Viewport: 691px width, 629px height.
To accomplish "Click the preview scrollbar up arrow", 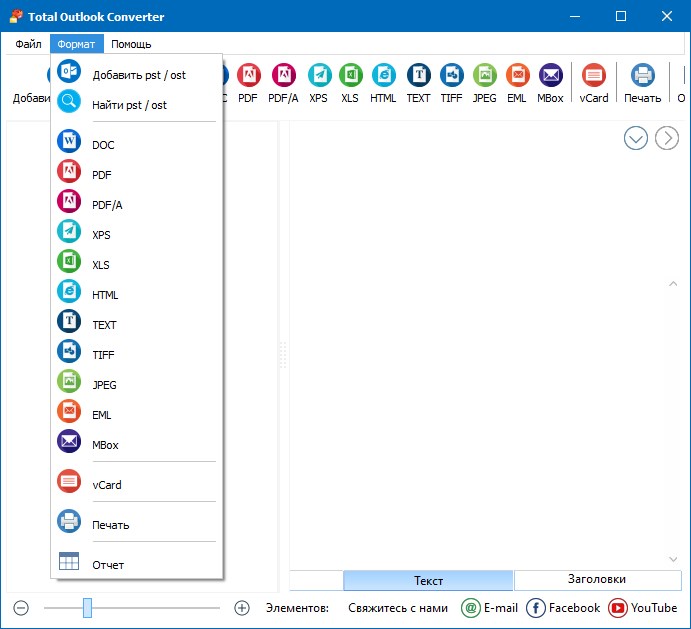I will point(673,284).
